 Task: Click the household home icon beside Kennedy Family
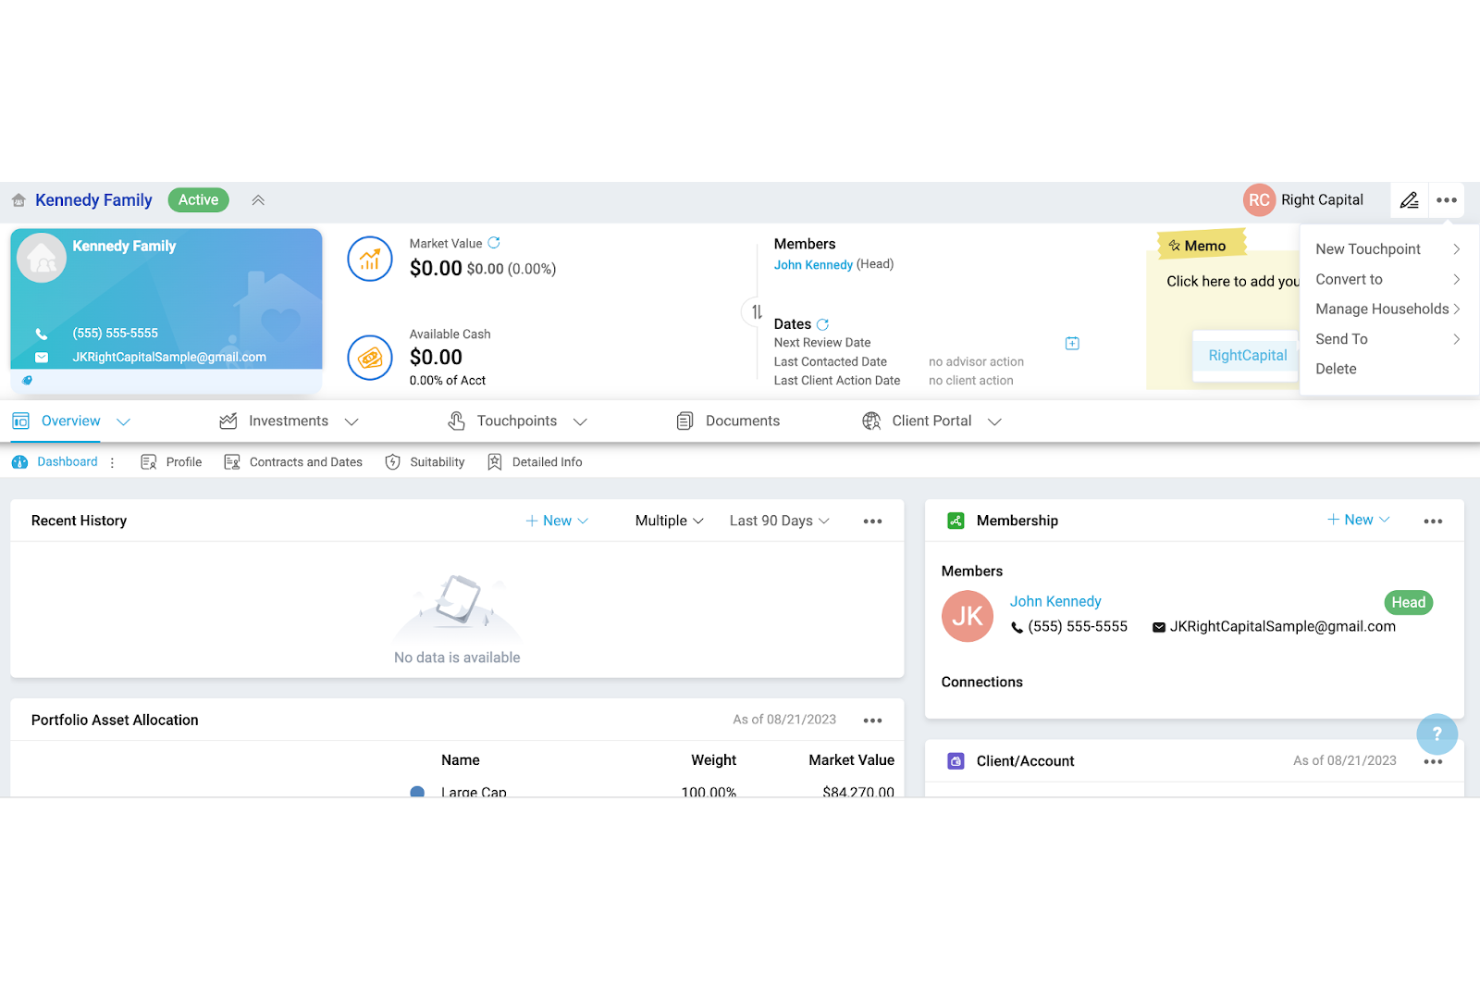(18, 200)
